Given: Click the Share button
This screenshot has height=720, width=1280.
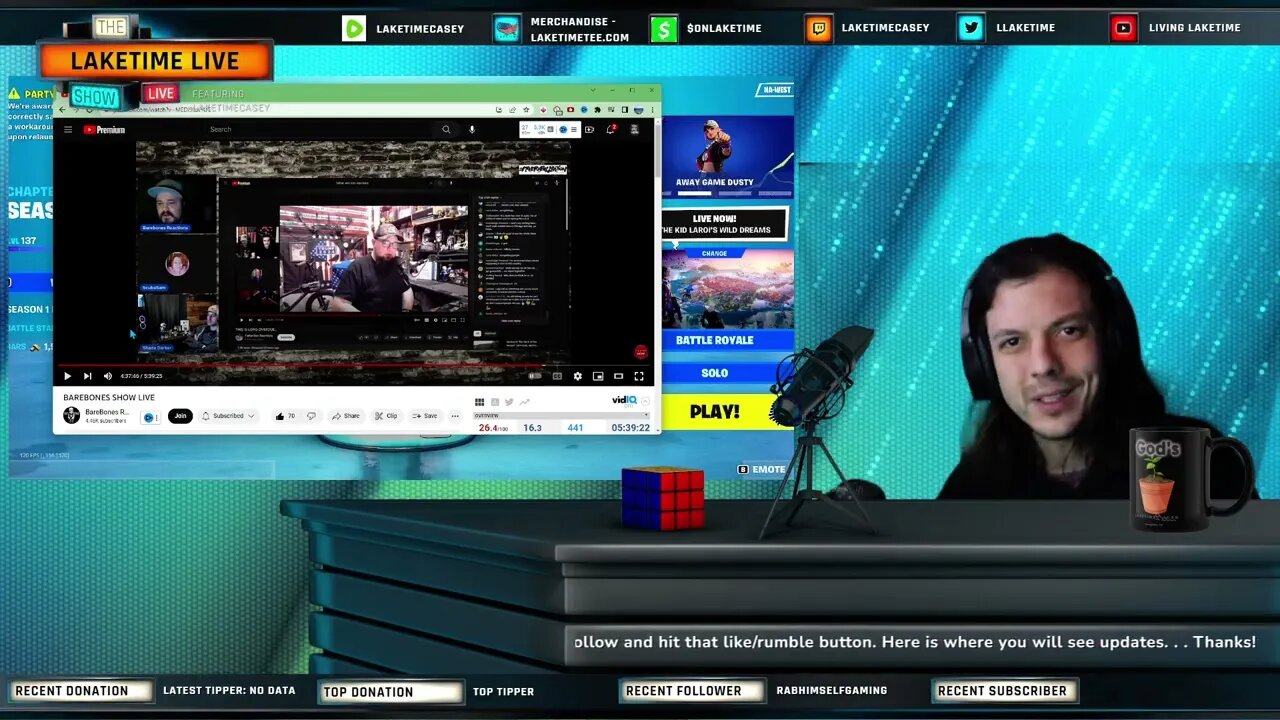Looking at the screenshot, I should [x=345, y=415].
